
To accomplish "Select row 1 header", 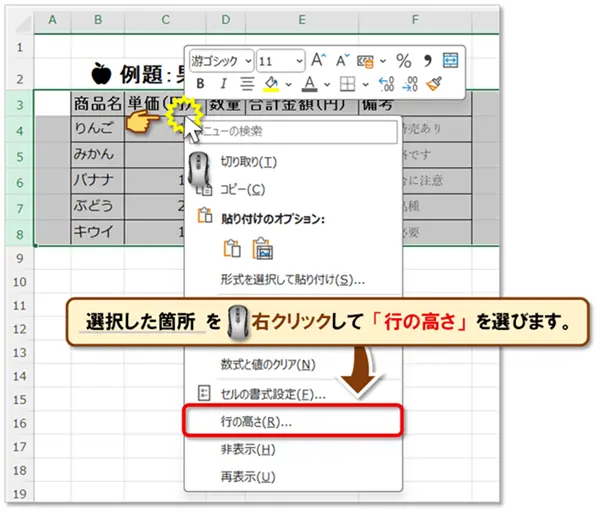I will click(20, 47).
